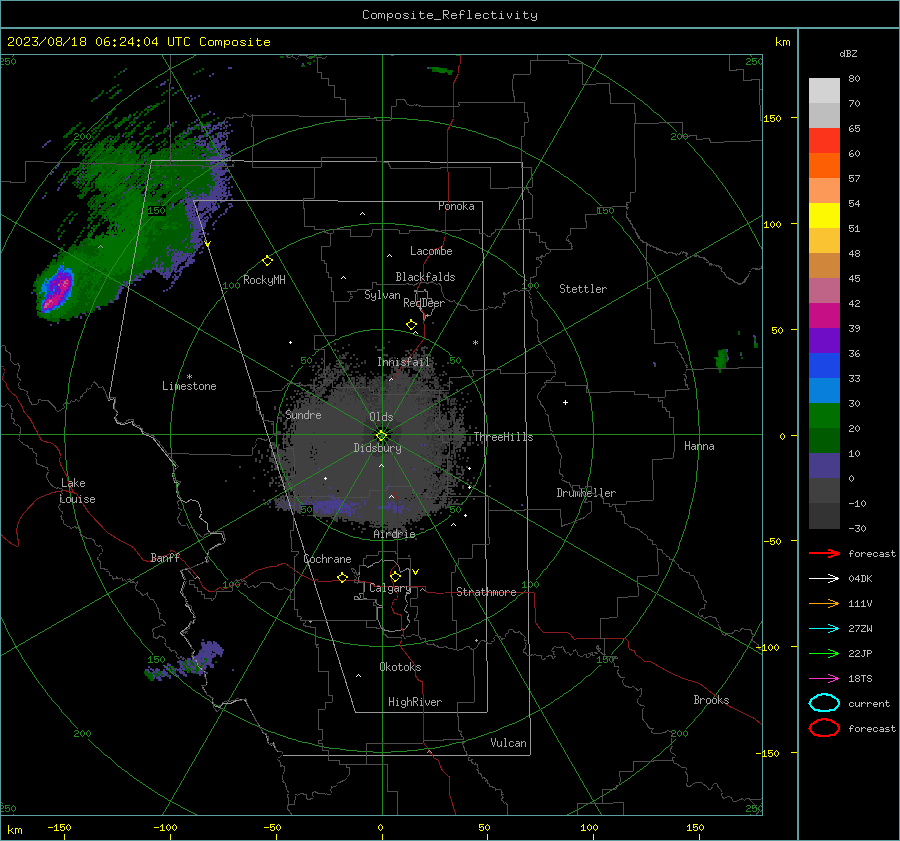Select the 20-30 dBZ green swatch

tap(824, 415)
